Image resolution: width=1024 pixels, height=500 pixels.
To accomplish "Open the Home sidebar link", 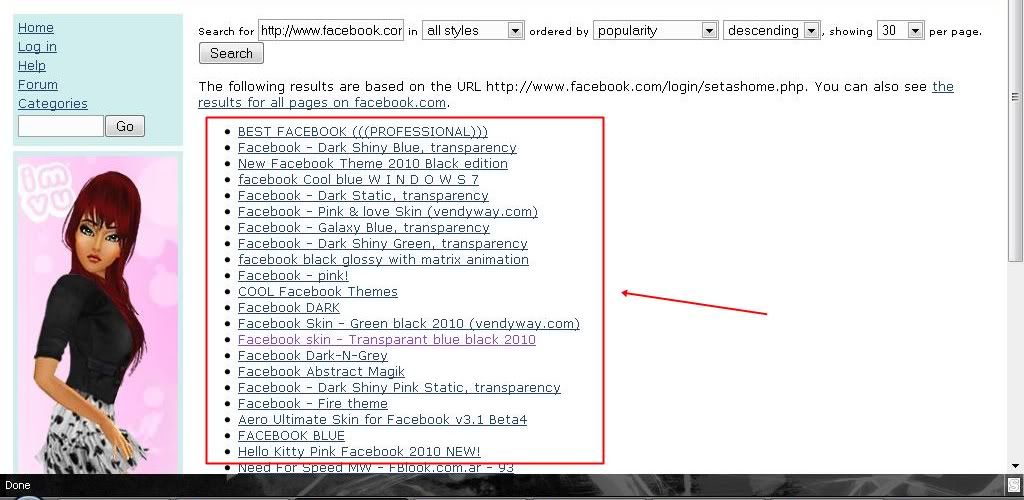I will (36, 28).
